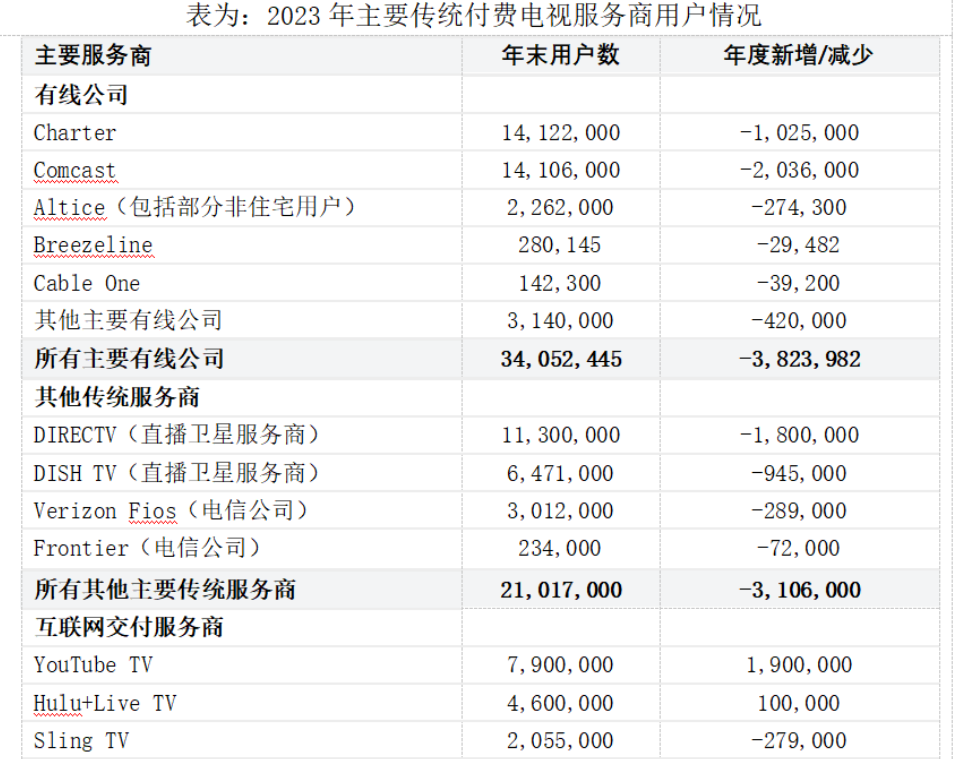Screen dimensions: 954x759
Task: Select the header cell 年度新增/减少
Action: 798,55
